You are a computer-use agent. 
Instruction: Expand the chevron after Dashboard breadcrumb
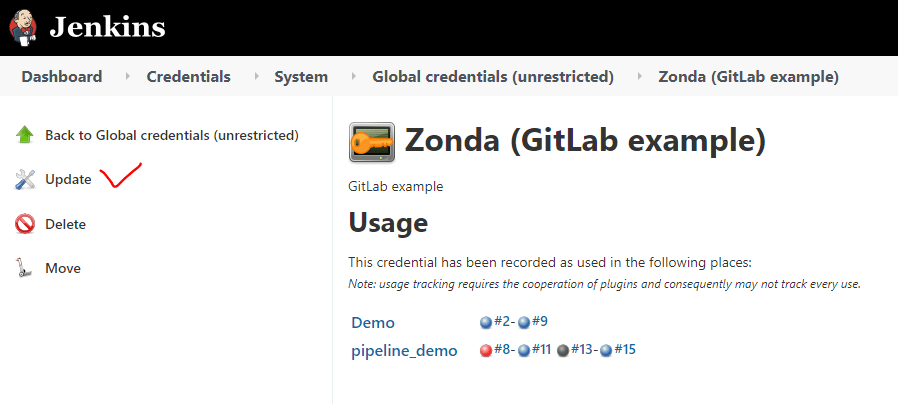[127, 76]
